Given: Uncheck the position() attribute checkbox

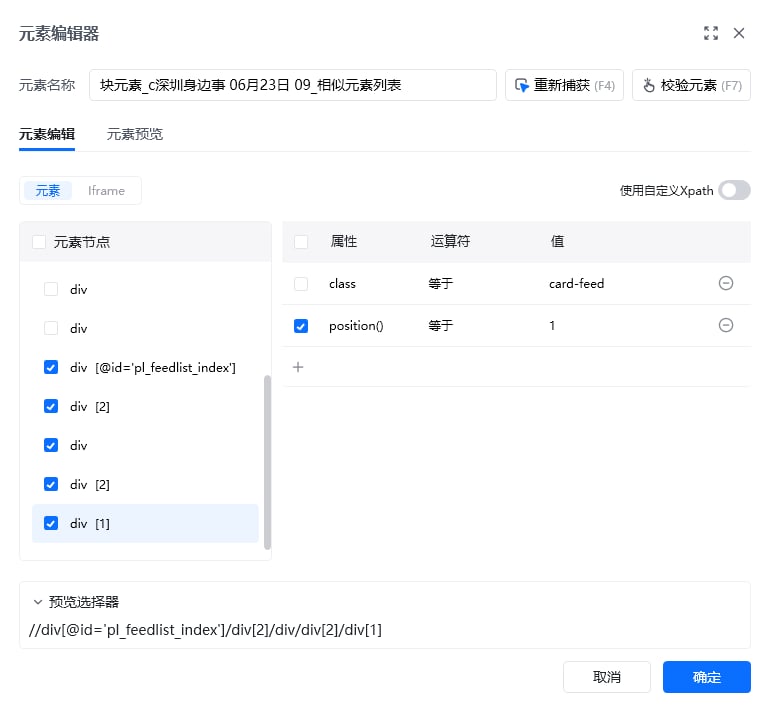Looking at the screenshot, I should 301,326.
